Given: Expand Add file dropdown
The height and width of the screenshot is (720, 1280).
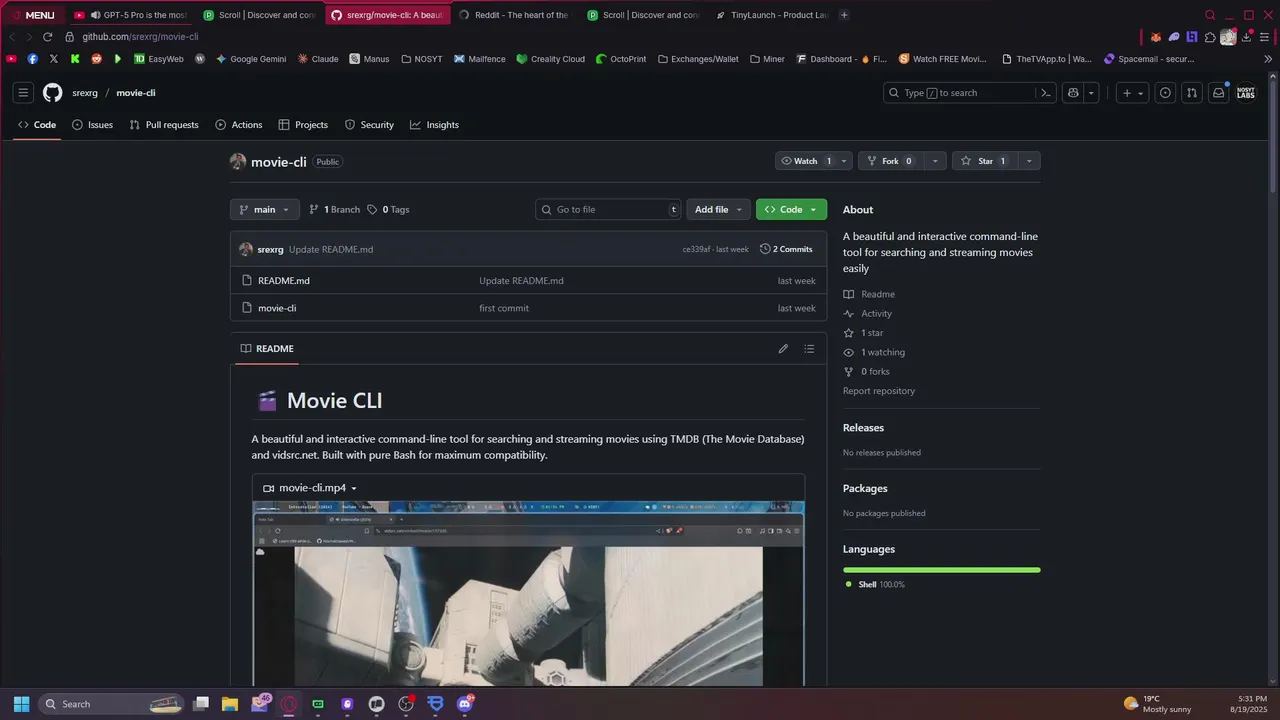Looking at the screenshot, I should click(718, 210).
